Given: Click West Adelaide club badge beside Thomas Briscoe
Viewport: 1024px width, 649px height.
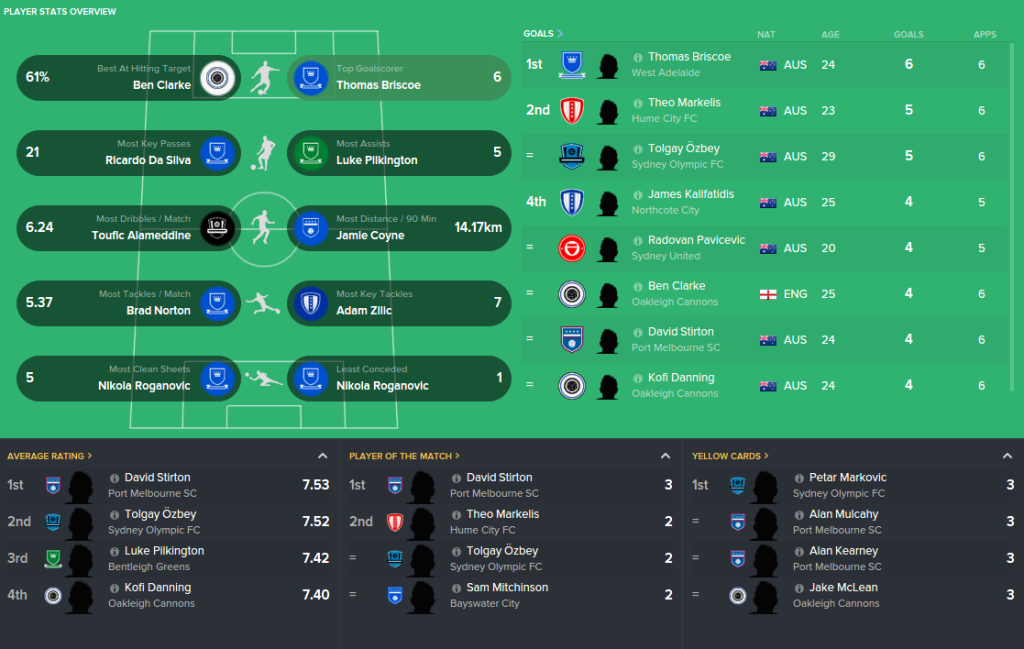Looking at the screenshot, I should coord(571,65).
